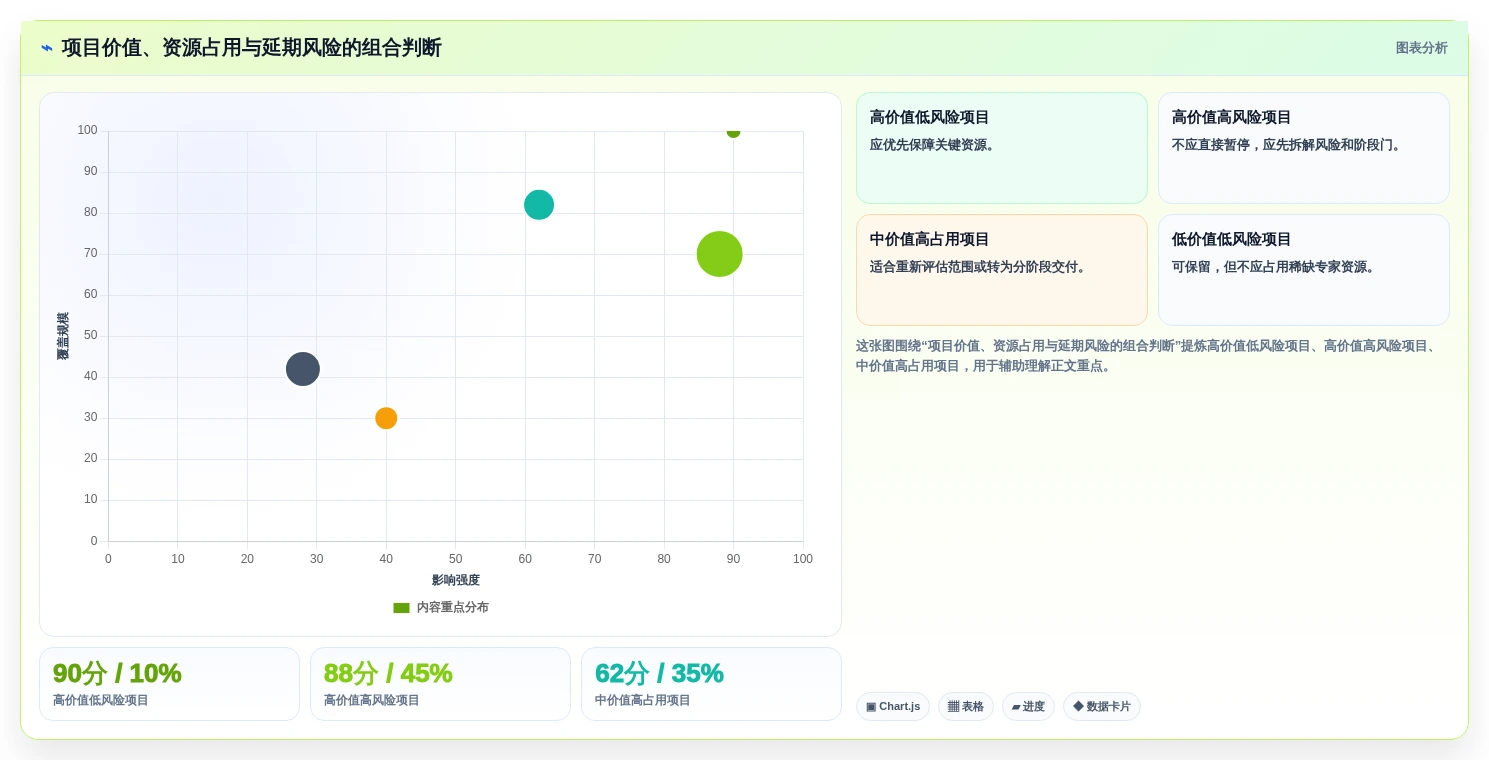Click the 88分 / 45% stat value
Image resolution: width=1489 pixels, height=760 pixels.
(388, 673)
